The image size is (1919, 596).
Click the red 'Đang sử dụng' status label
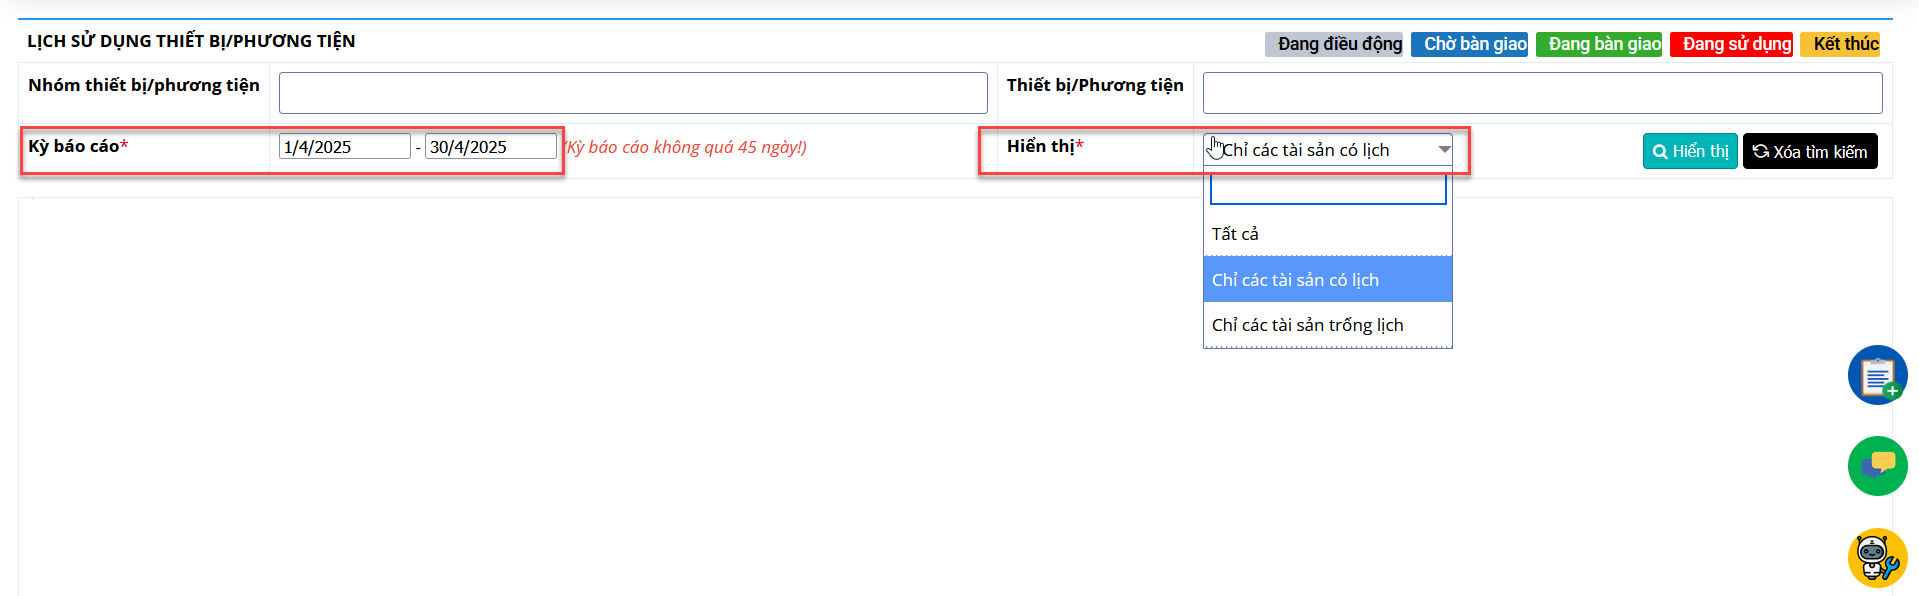pyautogui.click(x=1731, y=44)
